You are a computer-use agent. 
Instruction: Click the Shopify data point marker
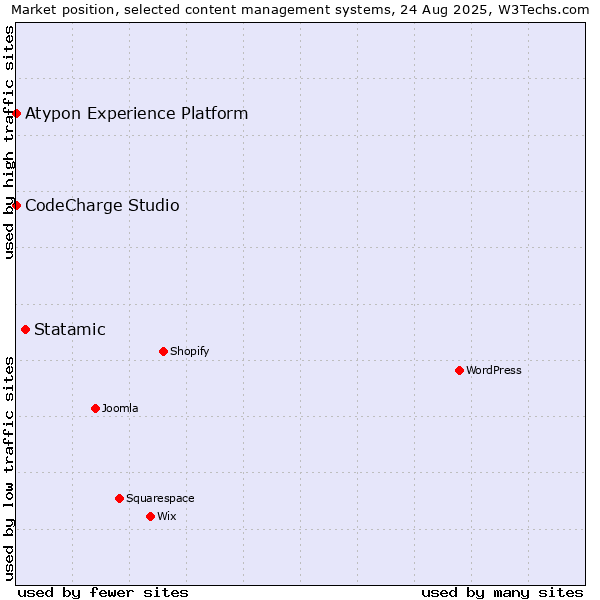163,351
